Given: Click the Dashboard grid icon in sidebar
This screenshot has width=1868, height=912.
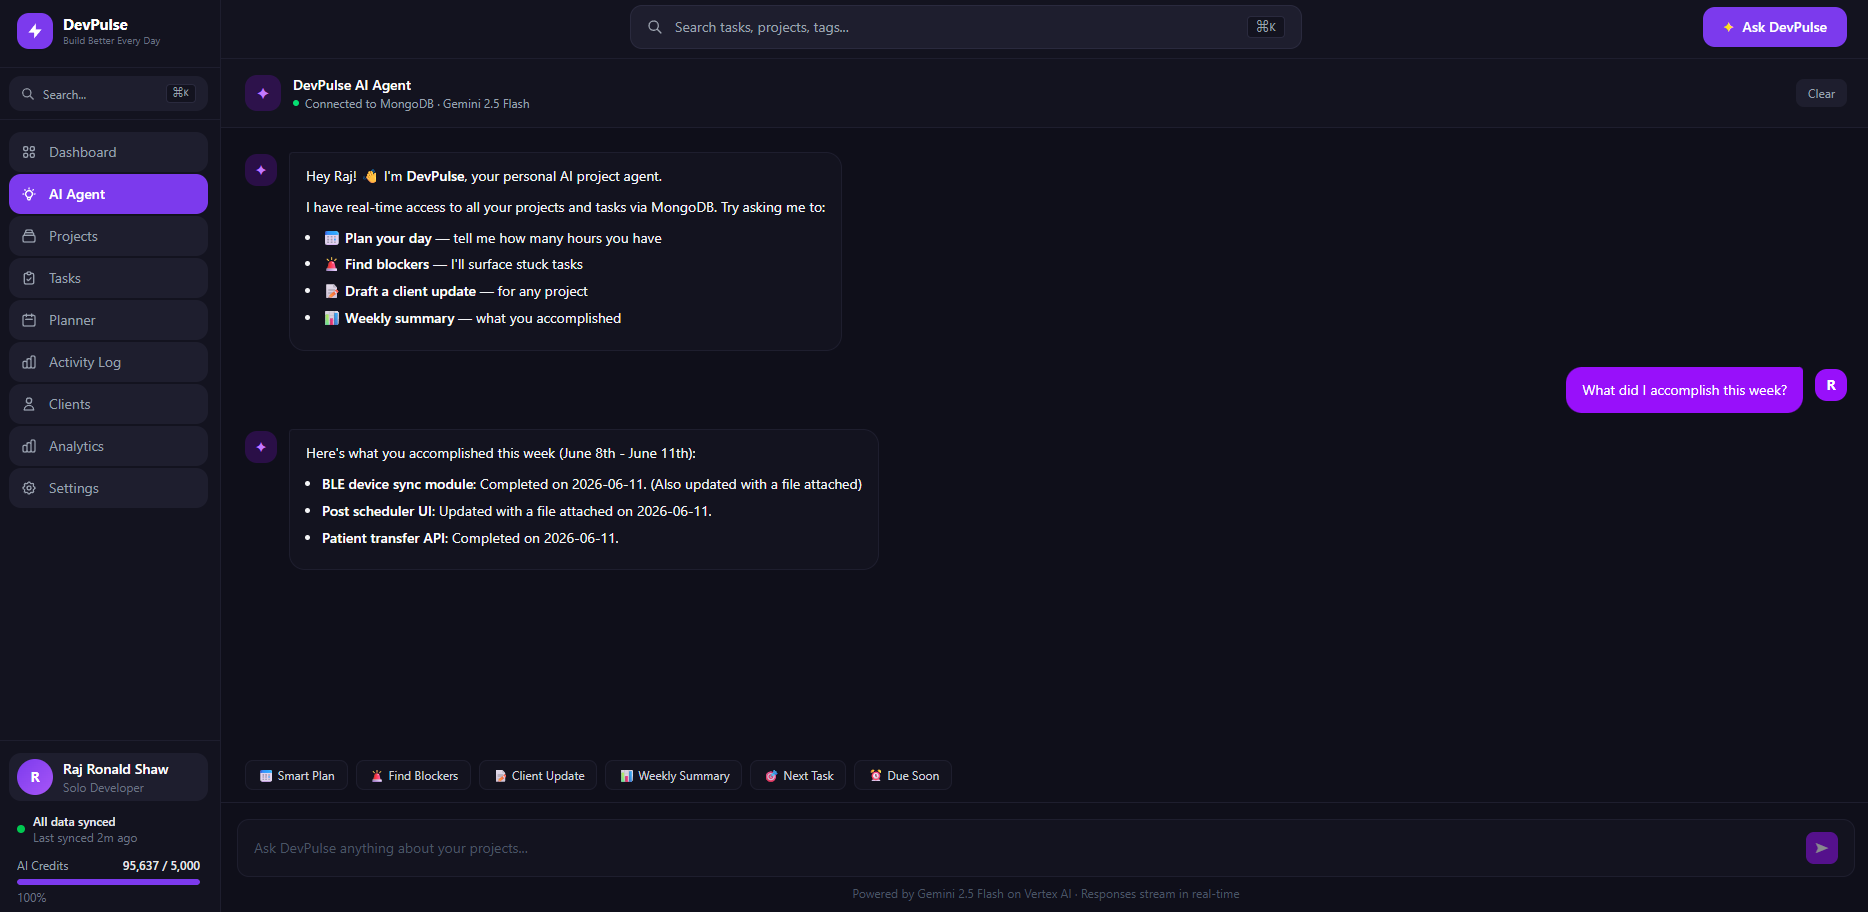Looking at the screenshot, I should pos(29,152).
